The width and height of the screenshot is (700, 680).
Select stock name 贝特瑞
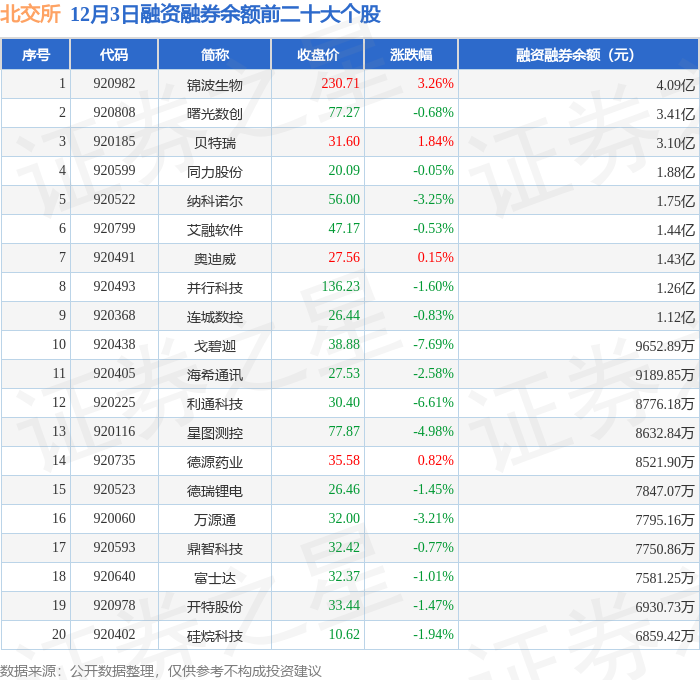click(x=215, y=143)
